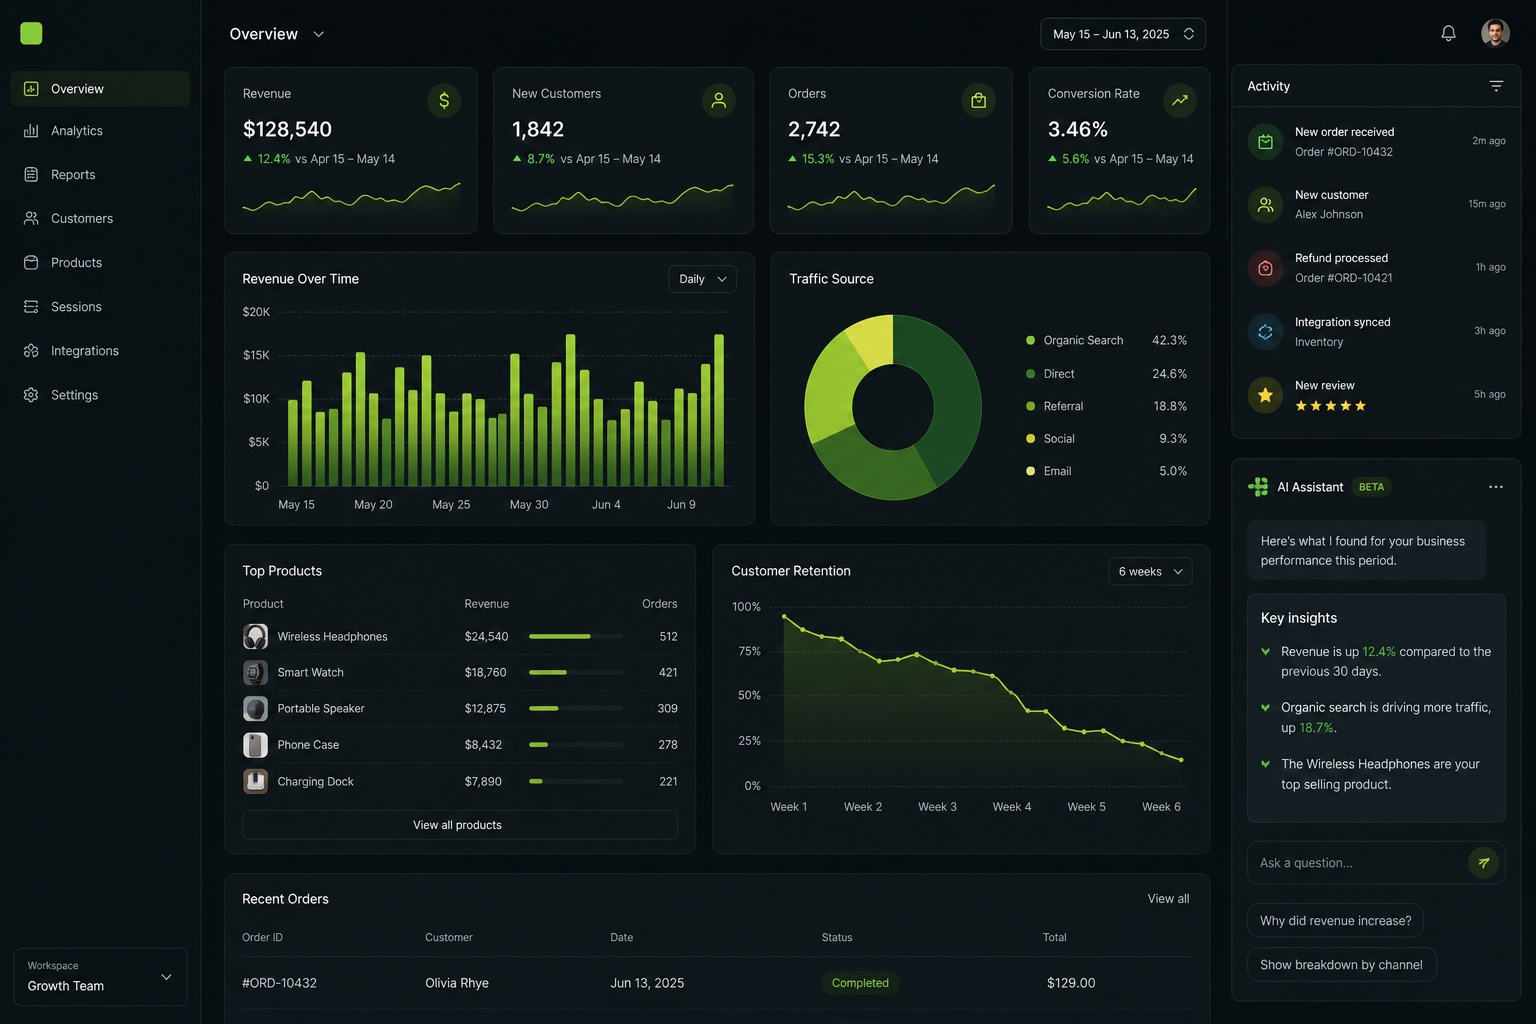This screenshot has height=1024, width=1536.
Task: Click View all products button
Action: [460, 825]
